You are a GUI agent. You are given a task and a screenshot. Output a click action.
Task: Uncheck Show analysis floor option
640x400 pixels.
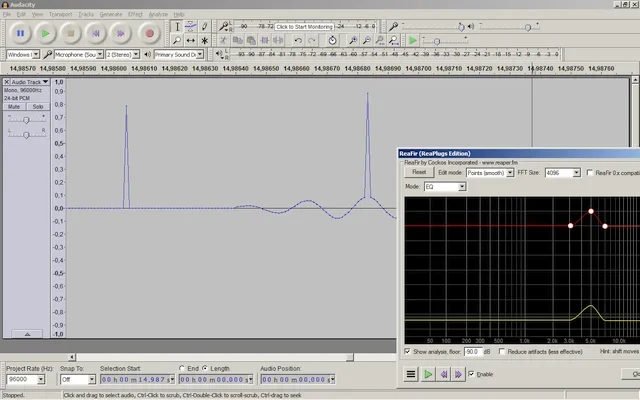407,352
